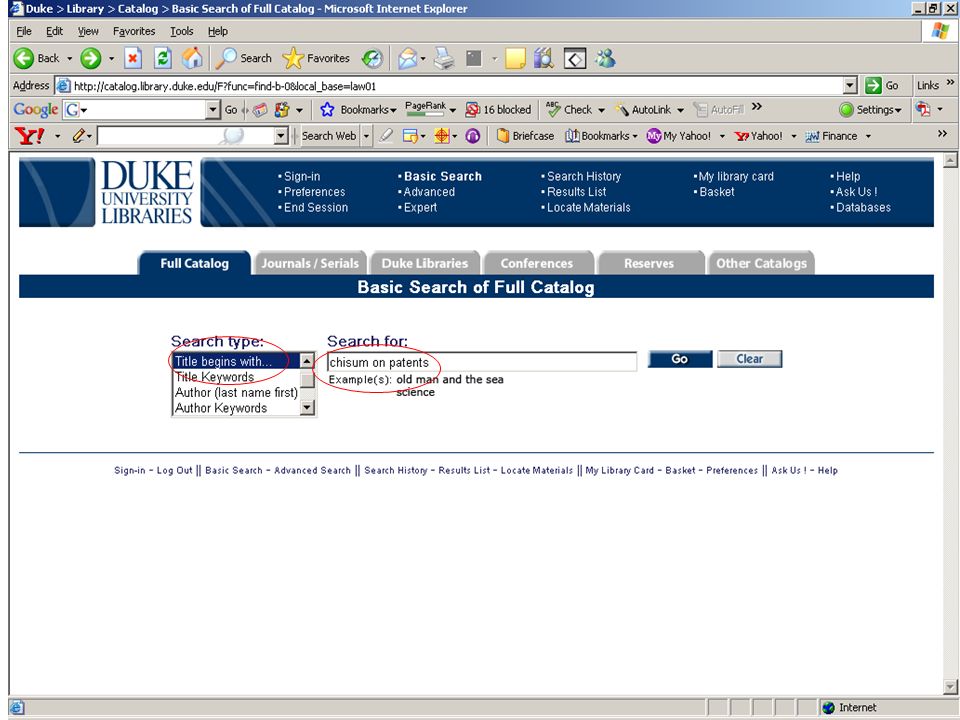Click the Messenger people icon

point(605,58)
